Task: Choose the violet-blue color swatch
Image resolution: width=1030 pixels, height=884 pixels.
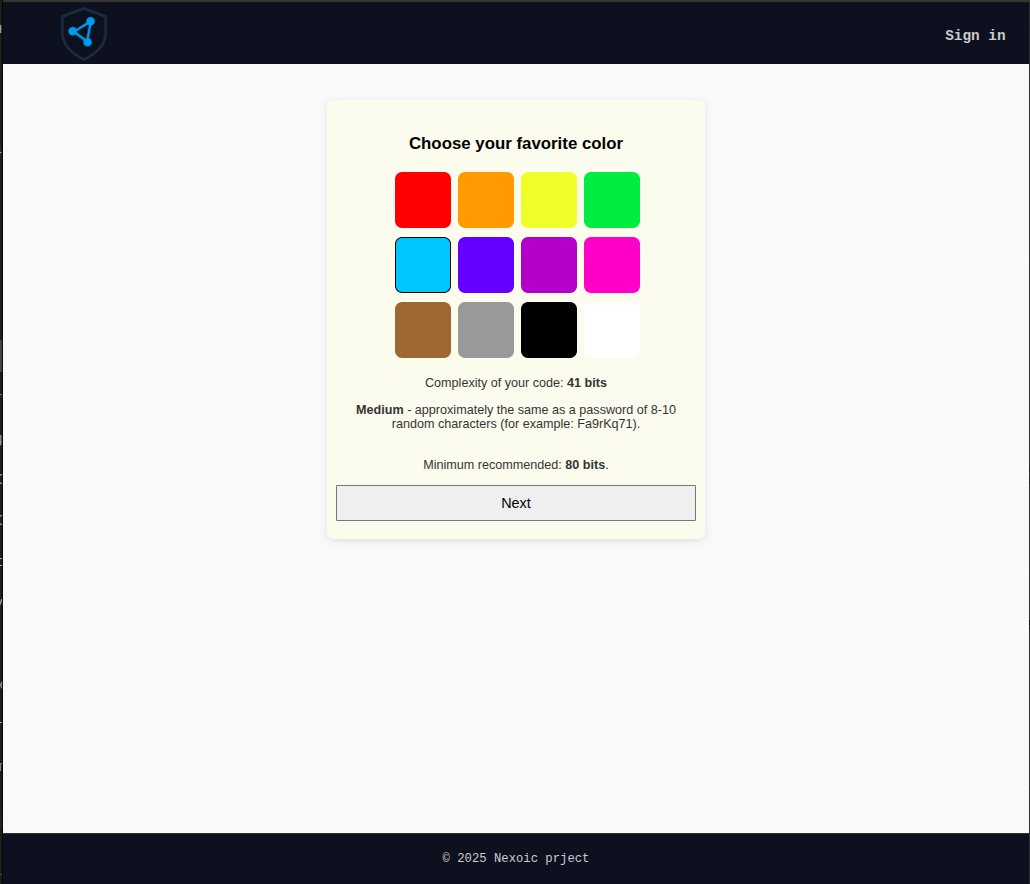Action: point(486,265)
